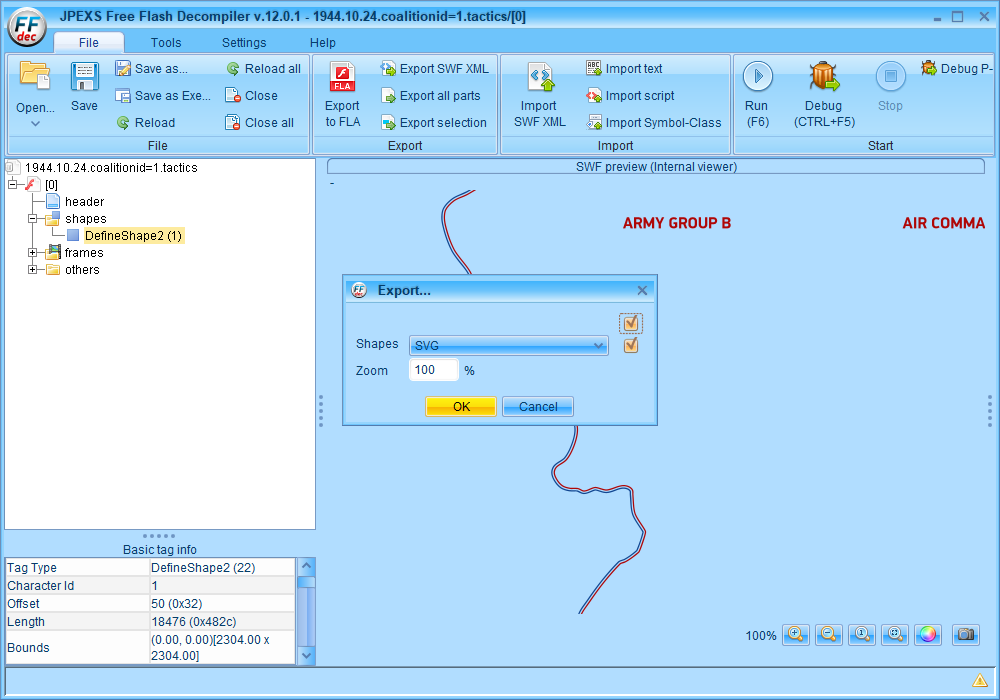The height and width of the screenshot is (700, 1000).
Task: Open the Help ribbon tab
Action: click(323, 43)
